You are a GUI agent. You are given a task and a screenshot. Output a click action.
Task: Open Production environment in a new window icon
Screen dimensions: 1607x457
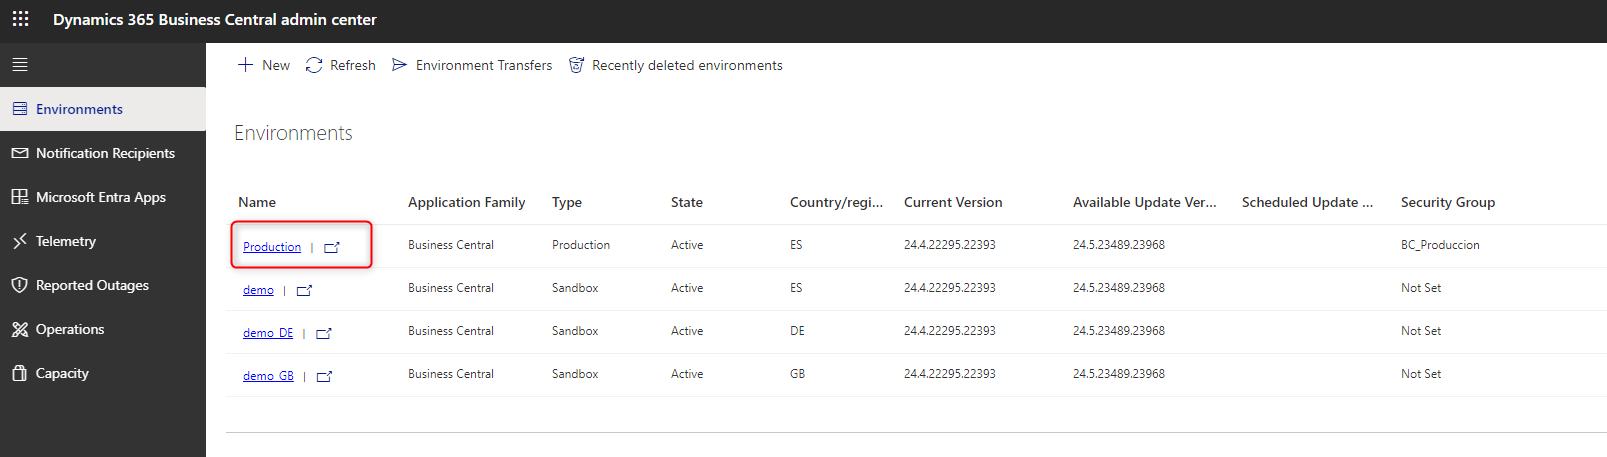click(332, 247)
